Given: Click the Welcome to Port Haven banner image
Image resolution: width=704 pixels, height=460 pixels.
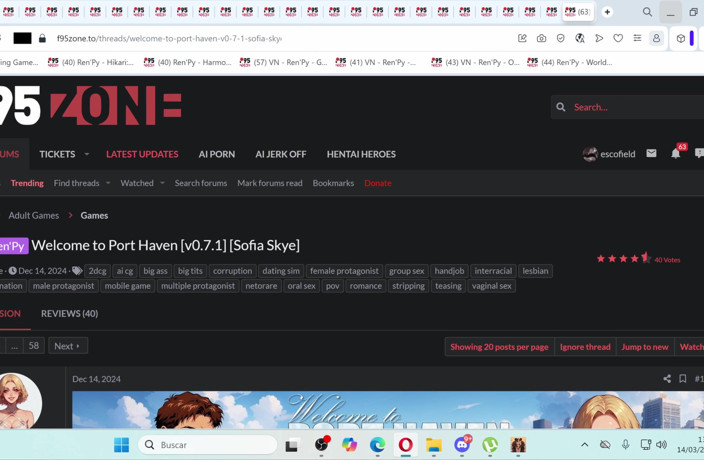Looking at the screenshot, I should pyautogui.click(x=388, y=410).
